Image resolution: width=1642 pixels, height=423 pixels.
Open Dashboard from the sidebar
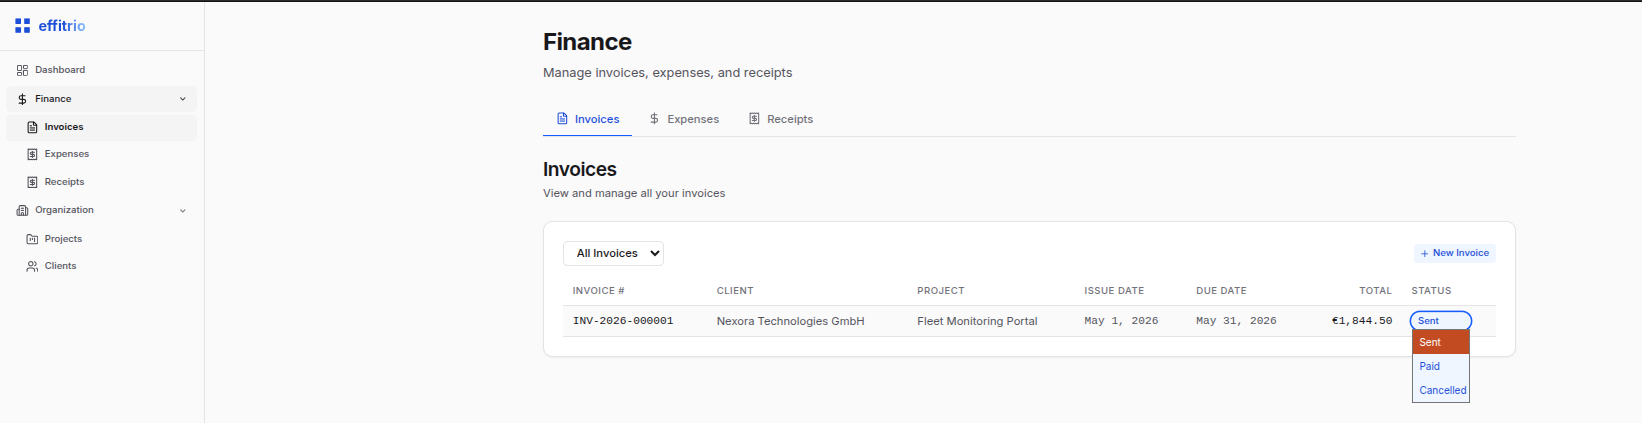102,70
